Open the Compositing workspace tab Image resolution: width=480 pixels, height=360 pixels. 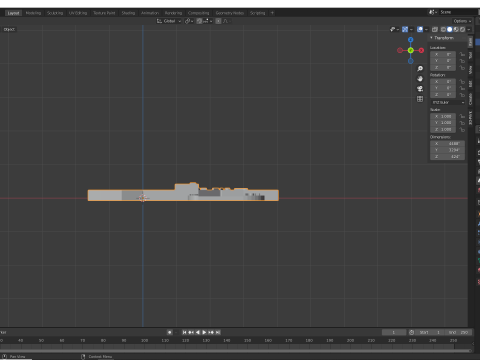[198, 13]
